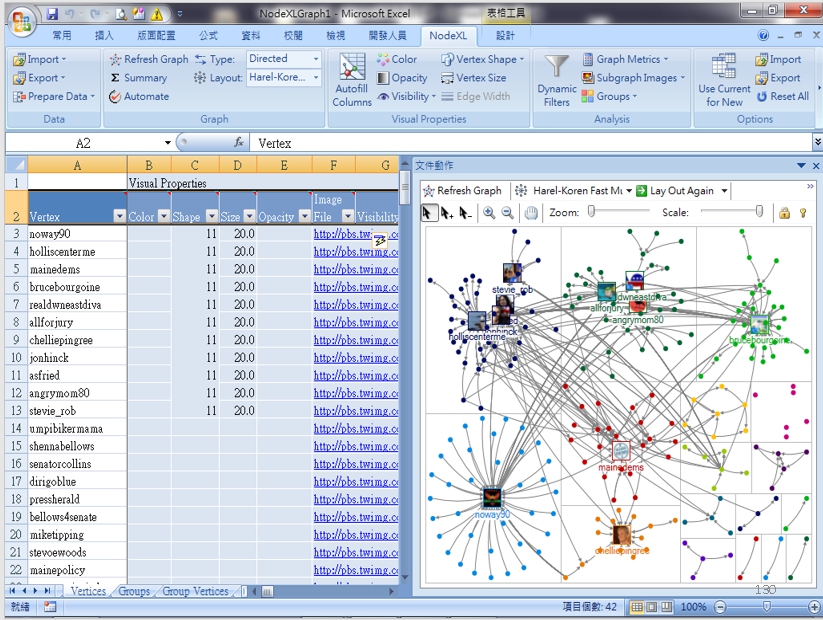
Task: Switch to the Groups sheet tab
Action: [x=134, y=592]
